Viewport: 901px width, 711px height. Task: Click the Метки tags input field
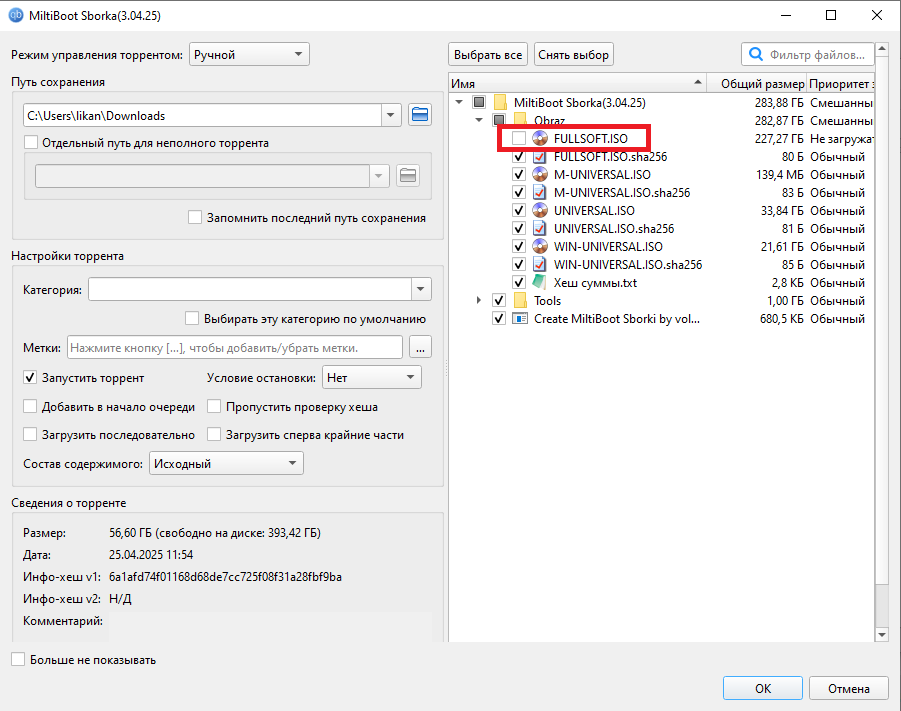tap(234, 347)
